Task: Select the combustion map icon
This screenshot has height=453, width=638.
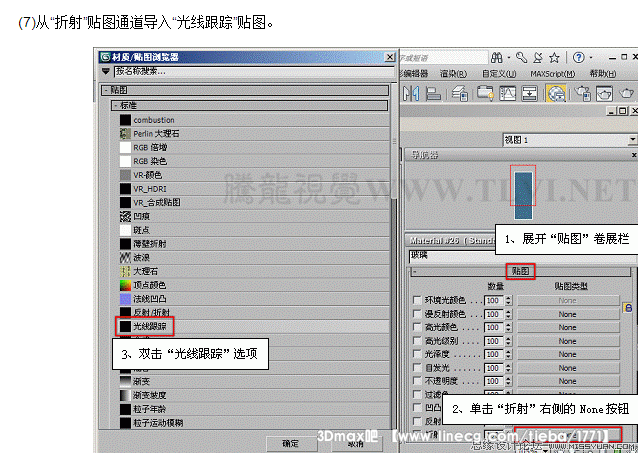Action: tap(125, 120)
